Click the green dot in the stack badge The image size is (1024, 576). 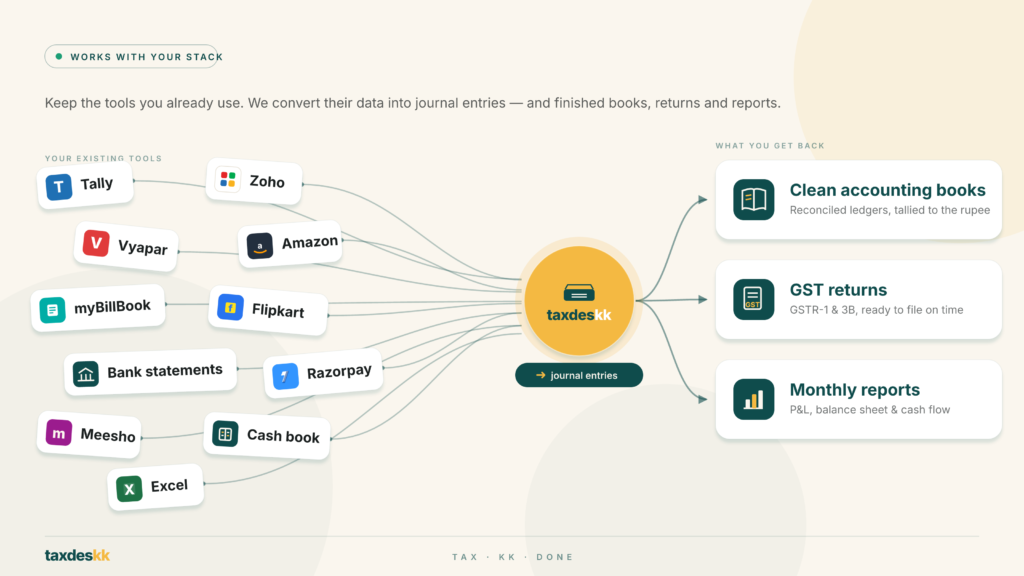coord(59,57)
